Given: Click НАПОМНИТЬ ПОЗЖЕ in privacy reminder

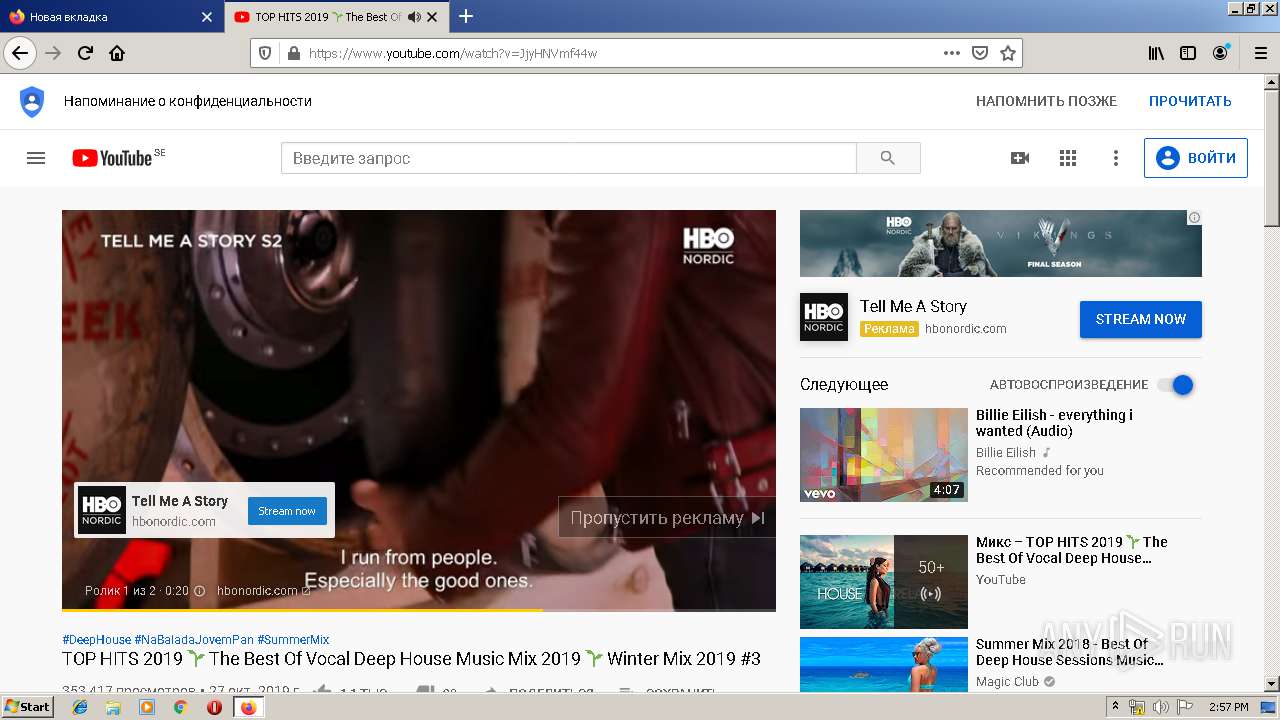Looking at the screenshot, I should (x=1046, y=101).
